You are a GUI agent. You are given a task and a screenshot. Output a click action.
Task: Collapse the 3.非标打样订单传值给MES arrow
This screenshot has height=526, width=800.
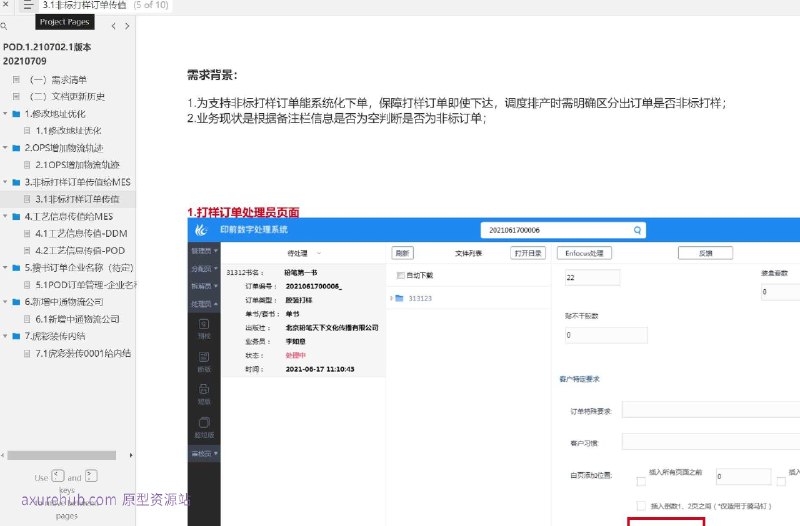click(x=5, y=182)
